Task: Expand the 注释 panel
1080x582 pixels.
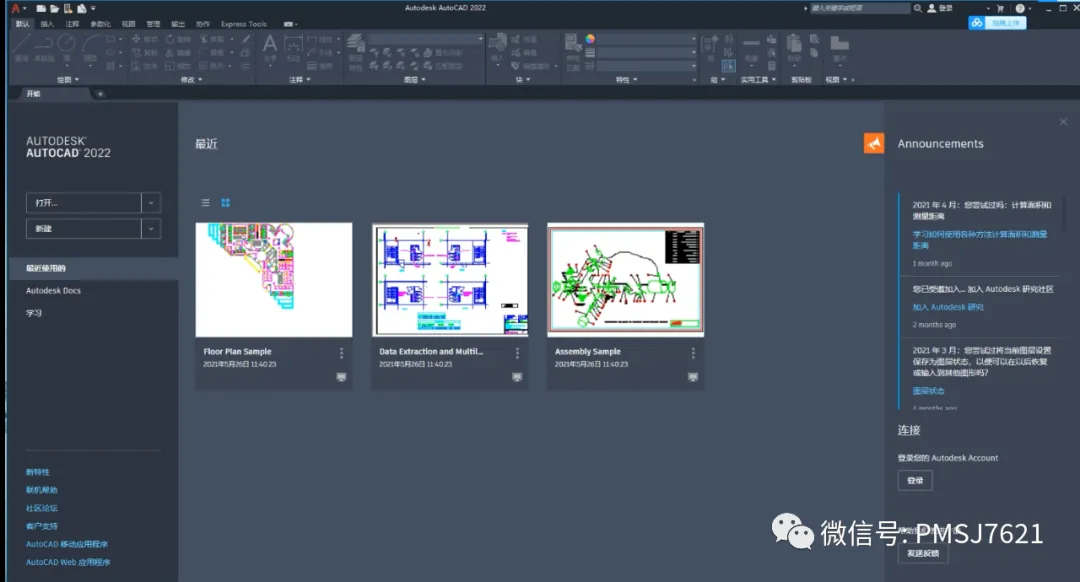Action: point(300,80)
